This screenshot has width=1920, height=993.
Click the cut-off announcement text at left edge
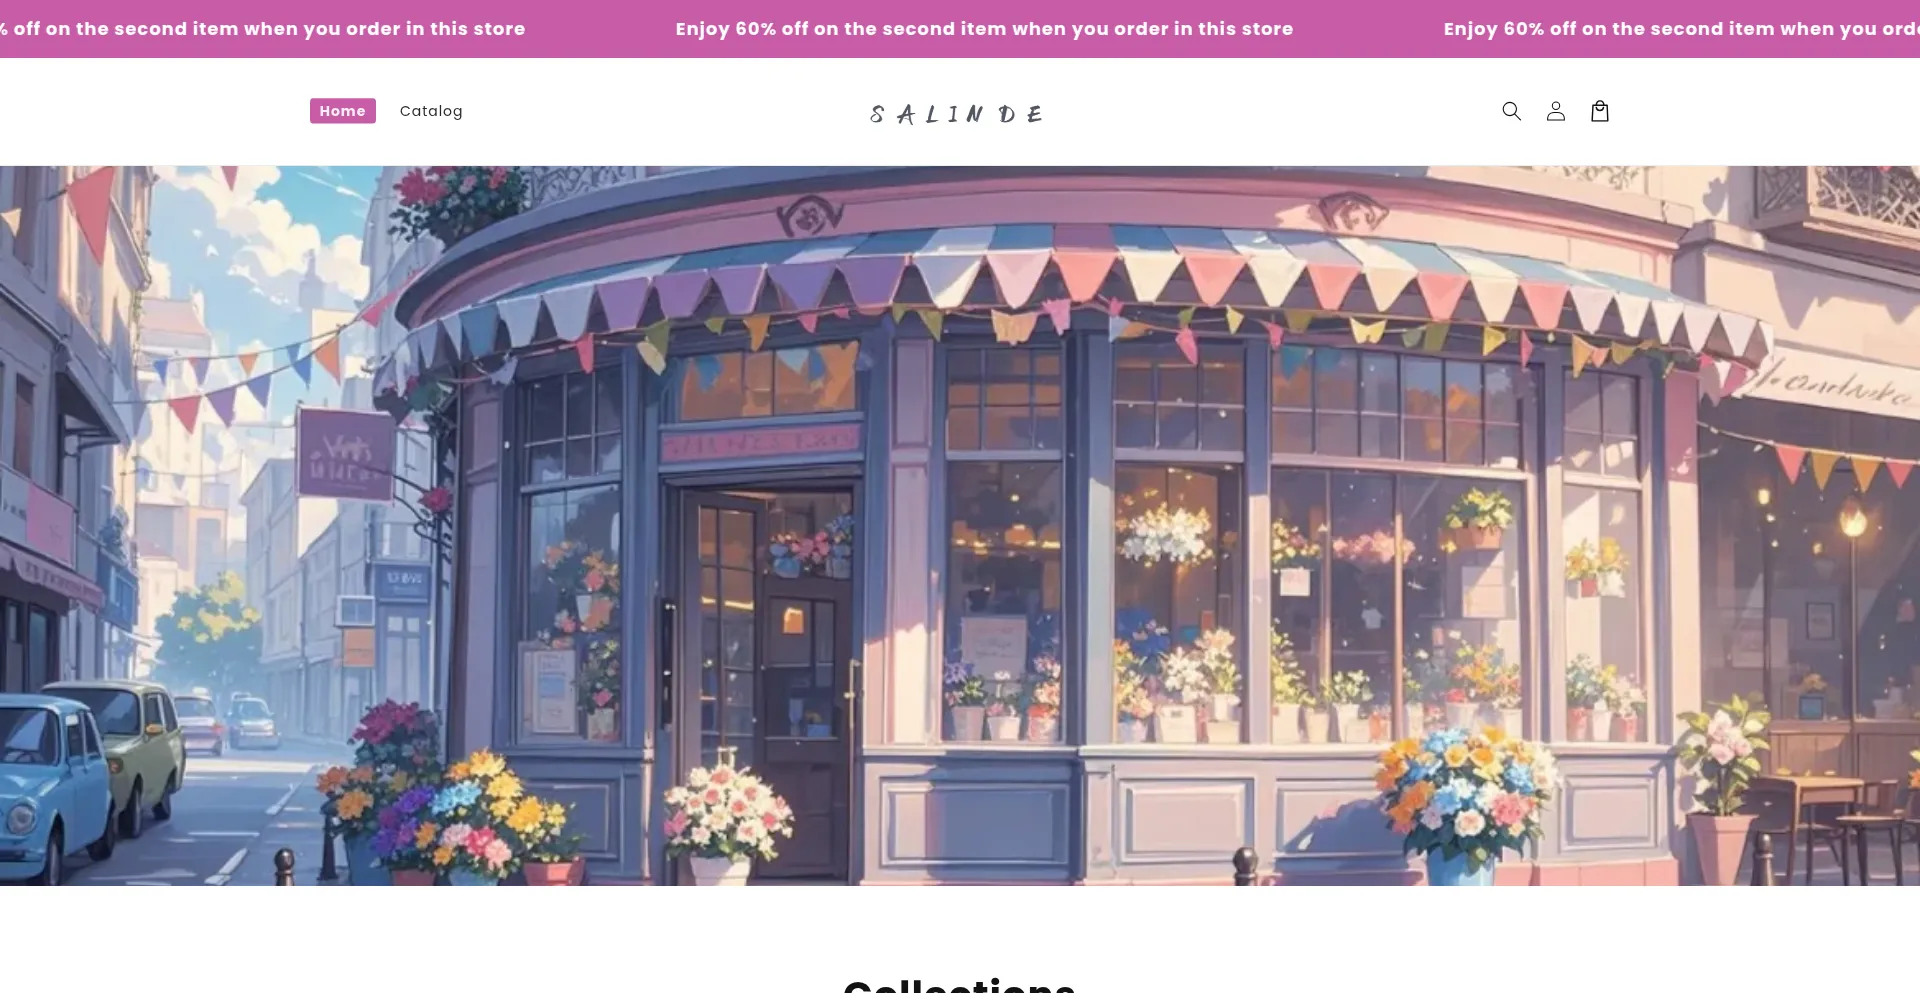[x=262, y=29]
